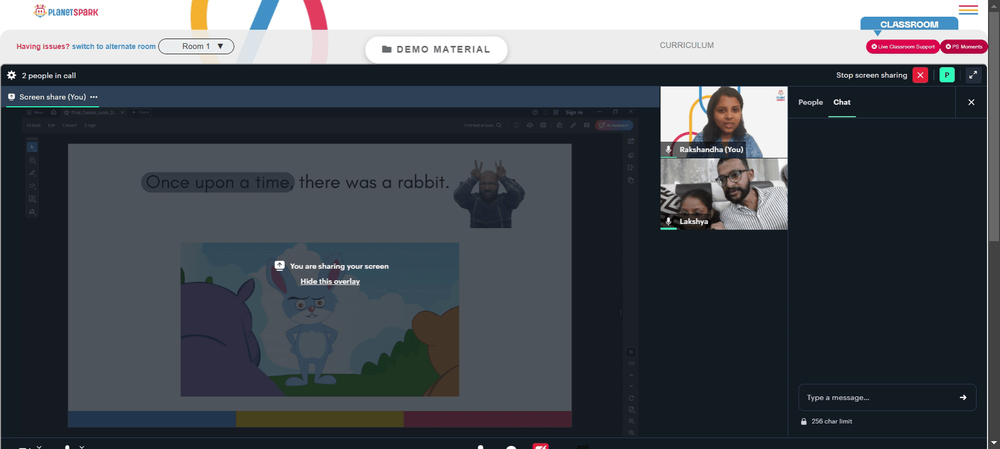
Task: Switch to the People tab
Action: click(811, 102)
